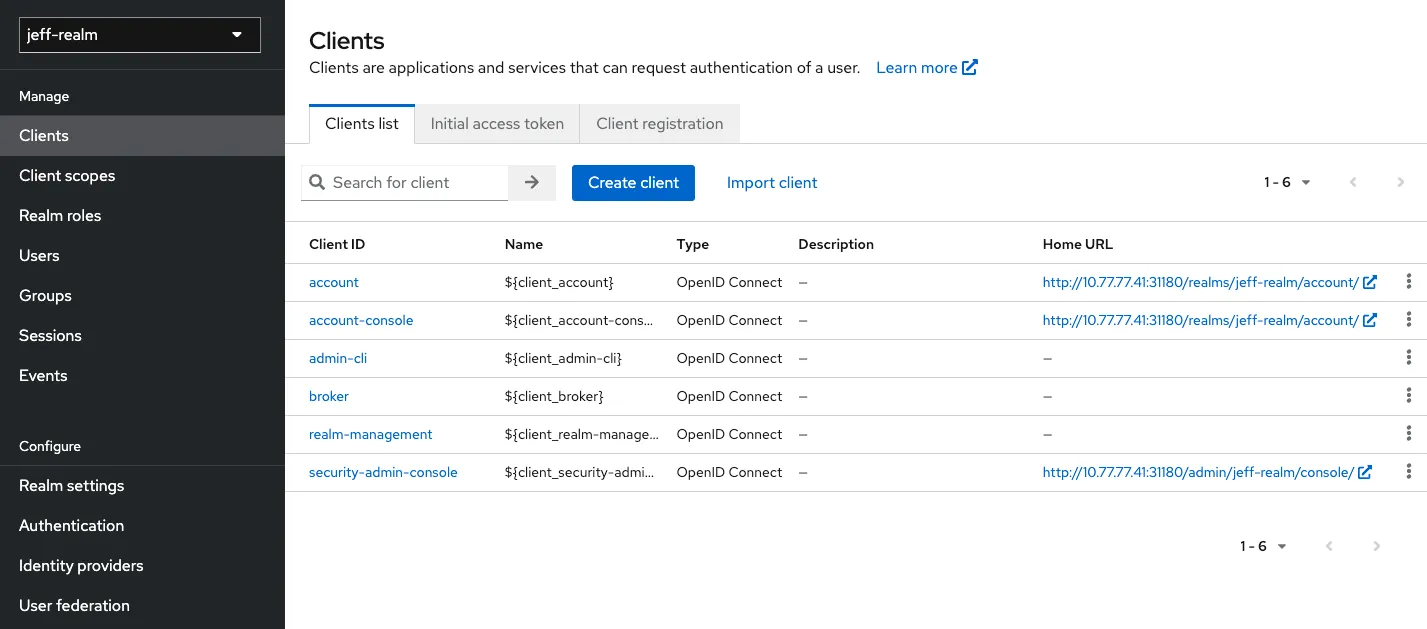The height and width of the screenshot is (629, 1427).
Task: Open Sessions in the sidebar
Action: coord(142,335)
